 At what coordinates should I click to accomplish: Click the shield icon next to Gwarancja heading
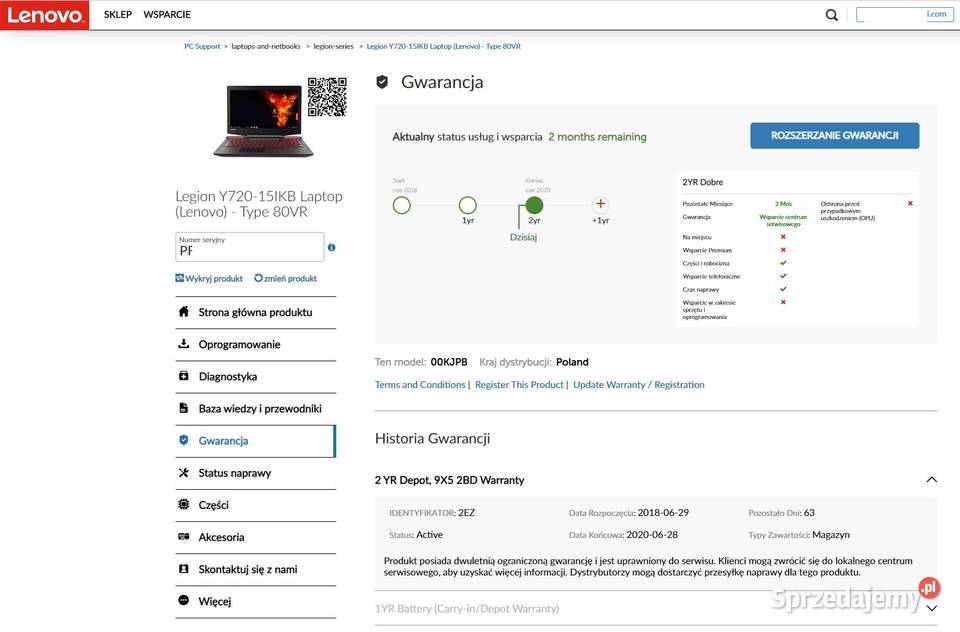382,82
